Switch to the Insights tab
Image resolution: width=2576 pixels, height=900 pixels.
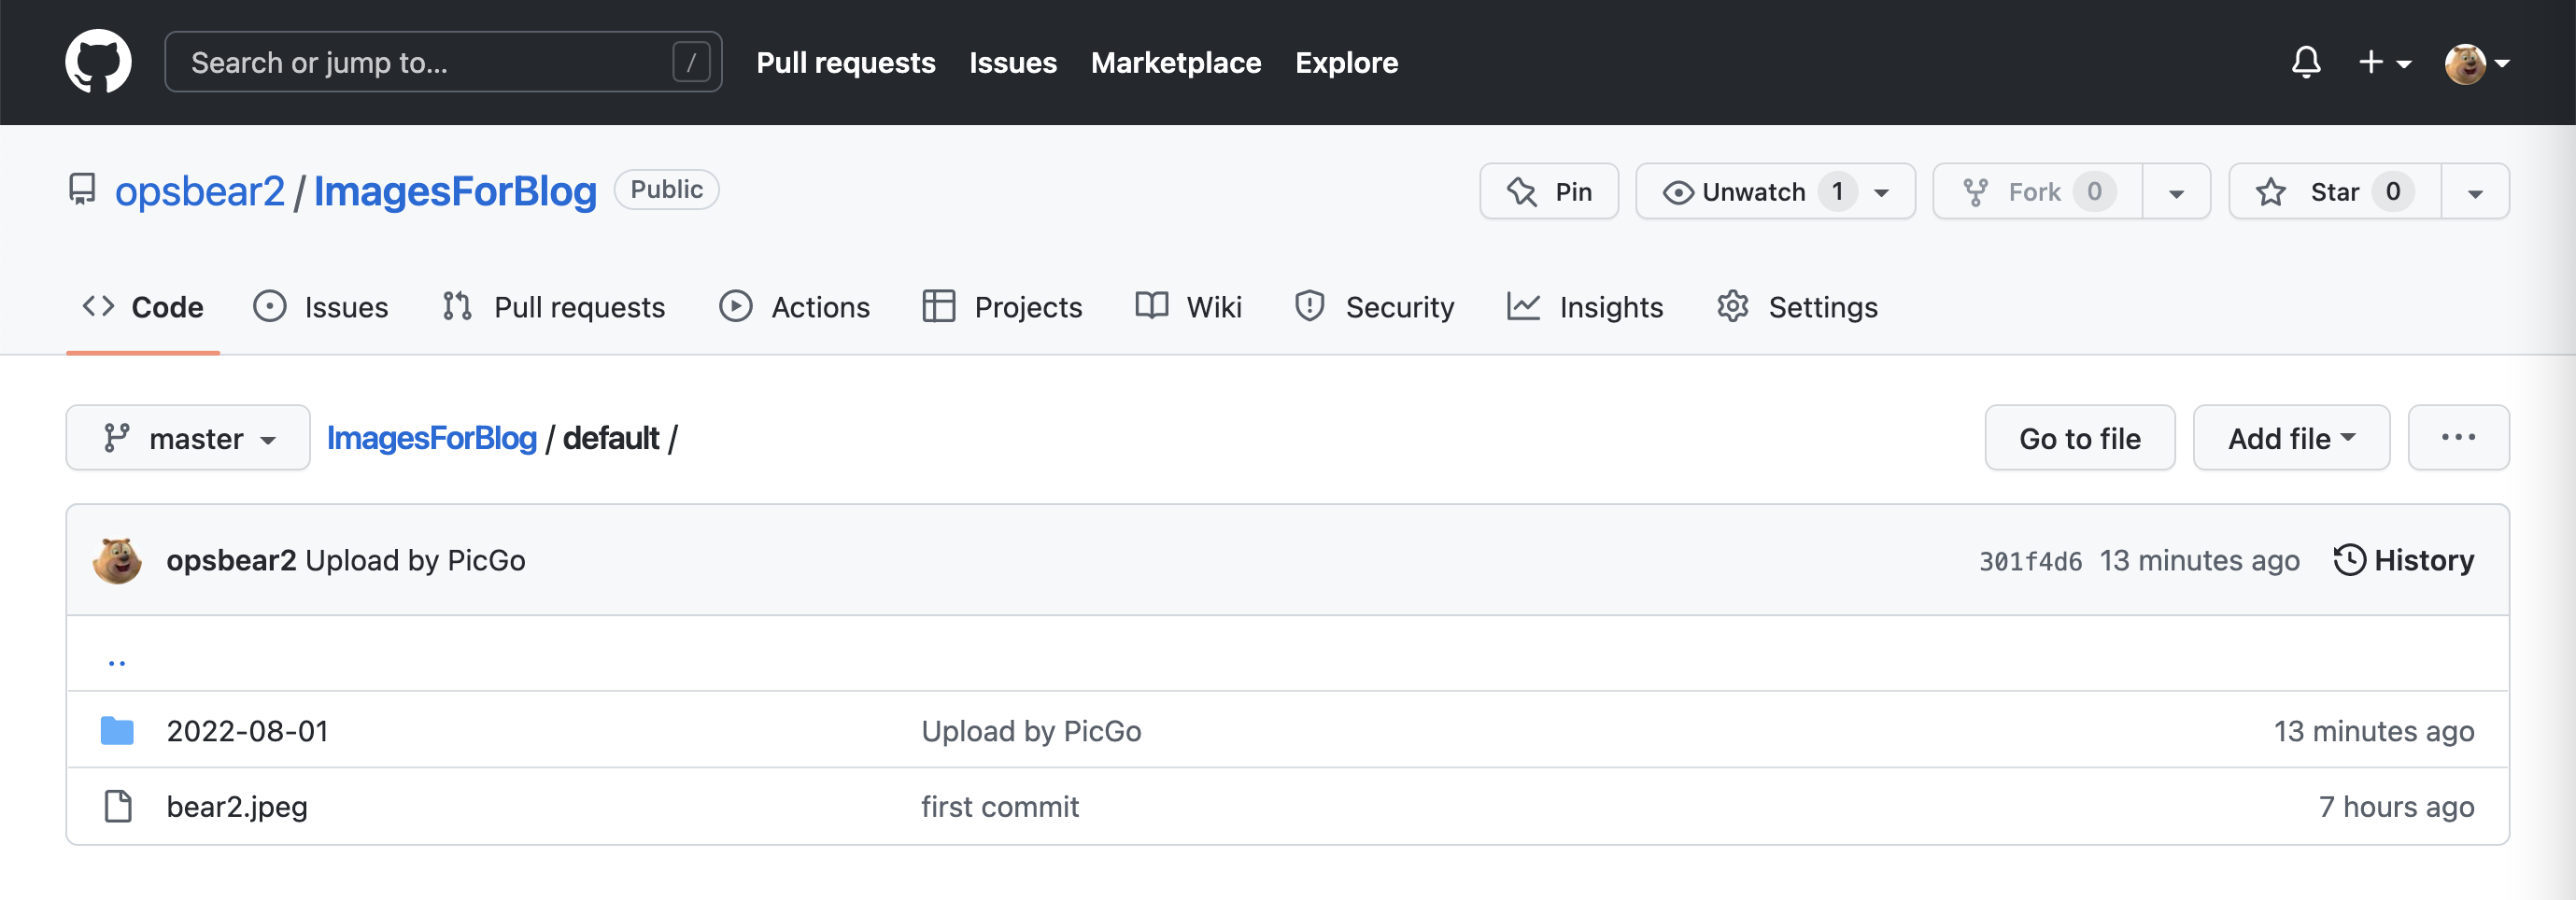(x=1585, y=306)
